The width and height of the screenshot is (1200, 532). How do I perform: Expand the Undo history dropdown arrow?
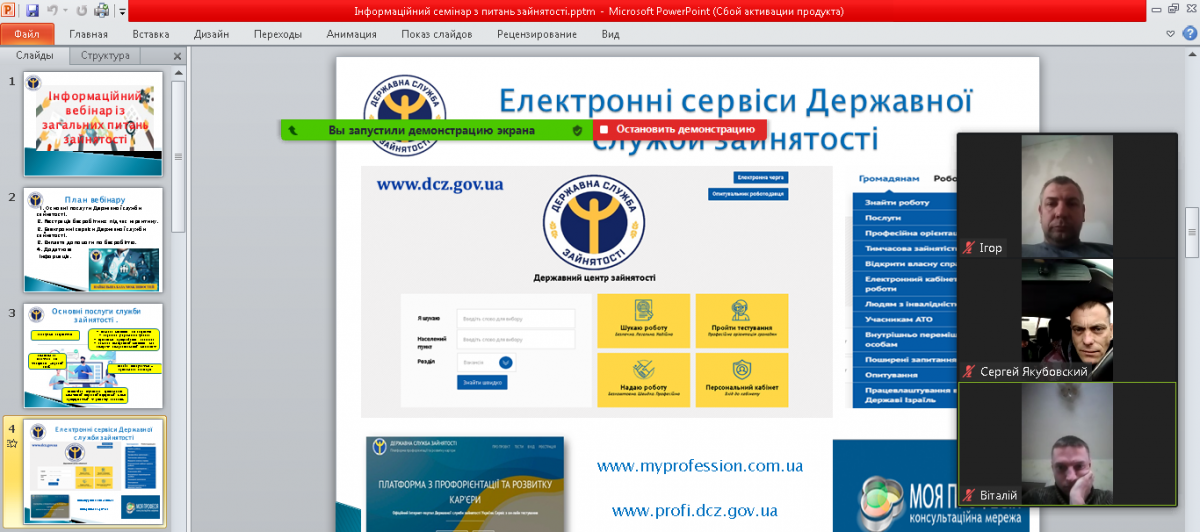pos(65,12)
